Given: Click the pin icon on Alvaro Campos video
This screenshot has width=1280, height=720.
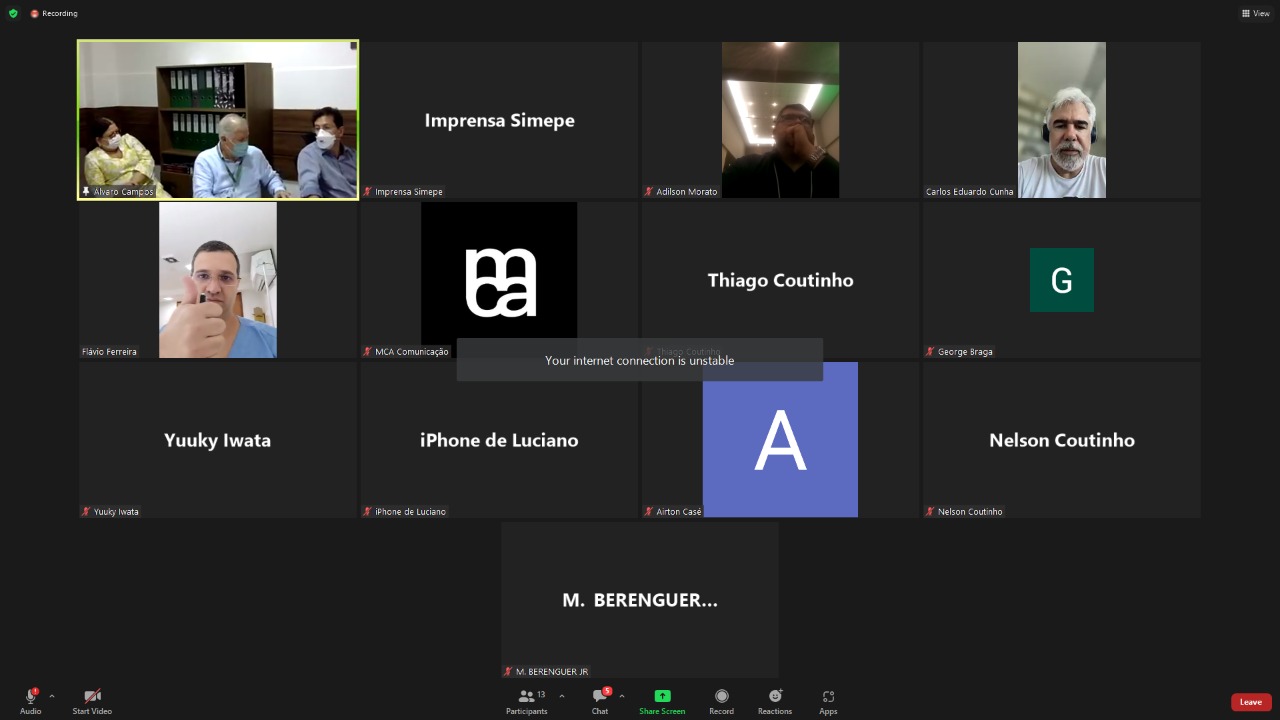Looking at the screenshot, I should pos(86,191).
